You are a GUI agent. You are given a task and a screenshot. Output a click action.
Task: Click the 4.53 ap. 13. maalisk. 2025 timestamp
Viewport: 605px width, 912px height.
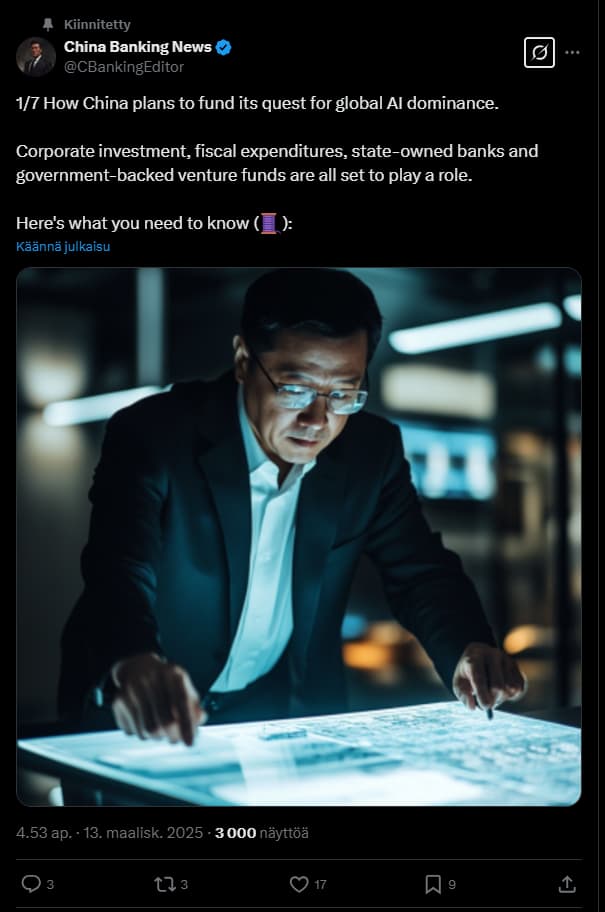click(x=109, y=833)
